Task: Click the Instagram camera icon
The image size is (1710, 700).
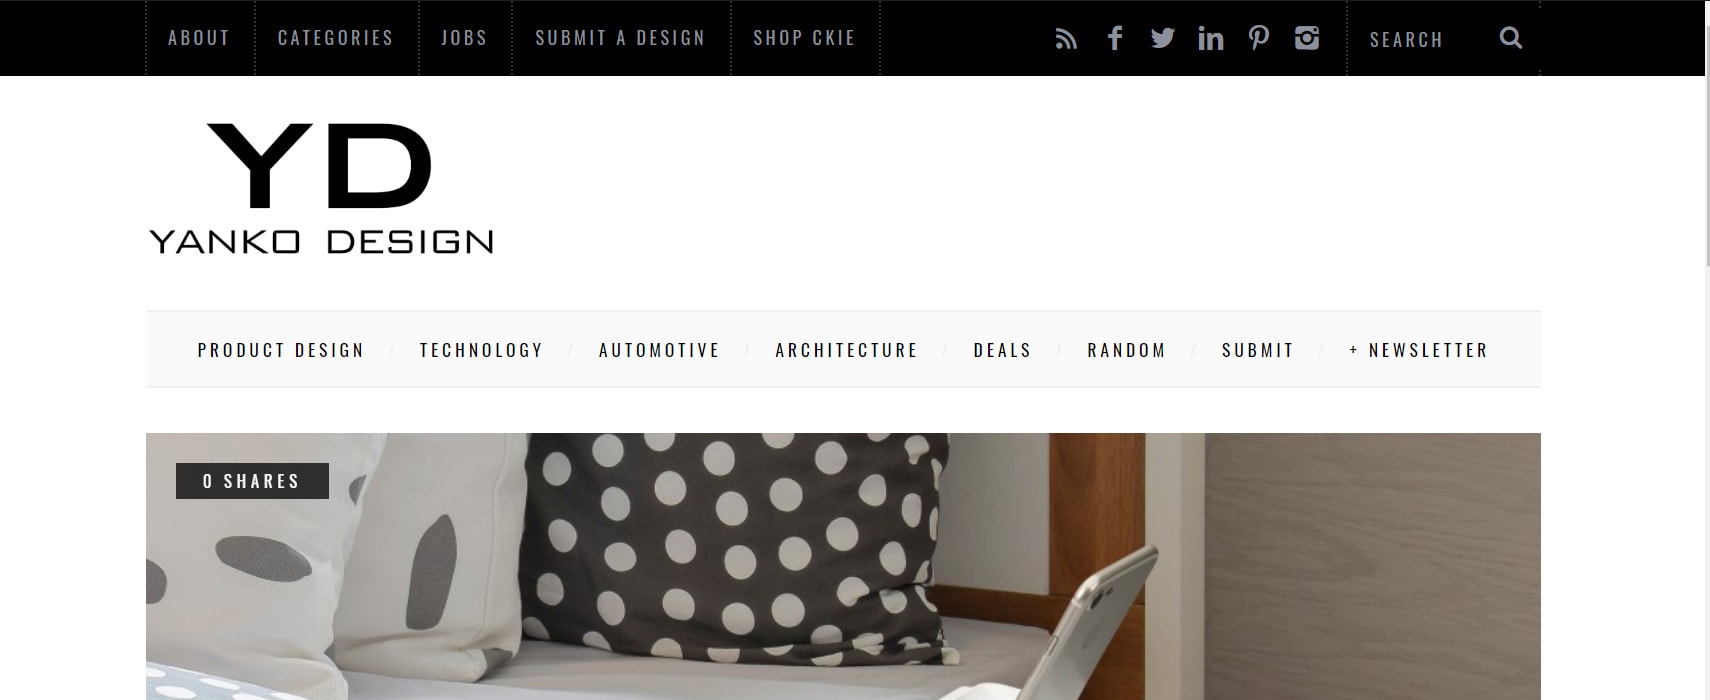Action: tap(1307, 38)
